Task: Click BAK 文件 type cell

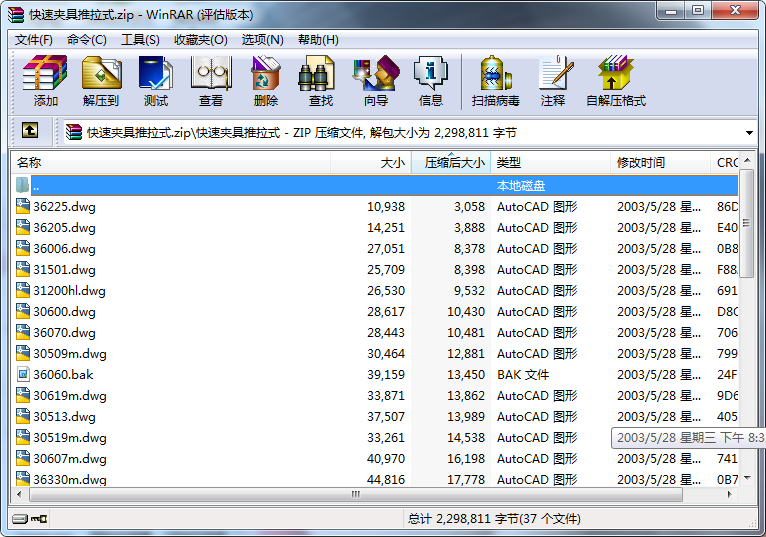Action: click(523, 375)
